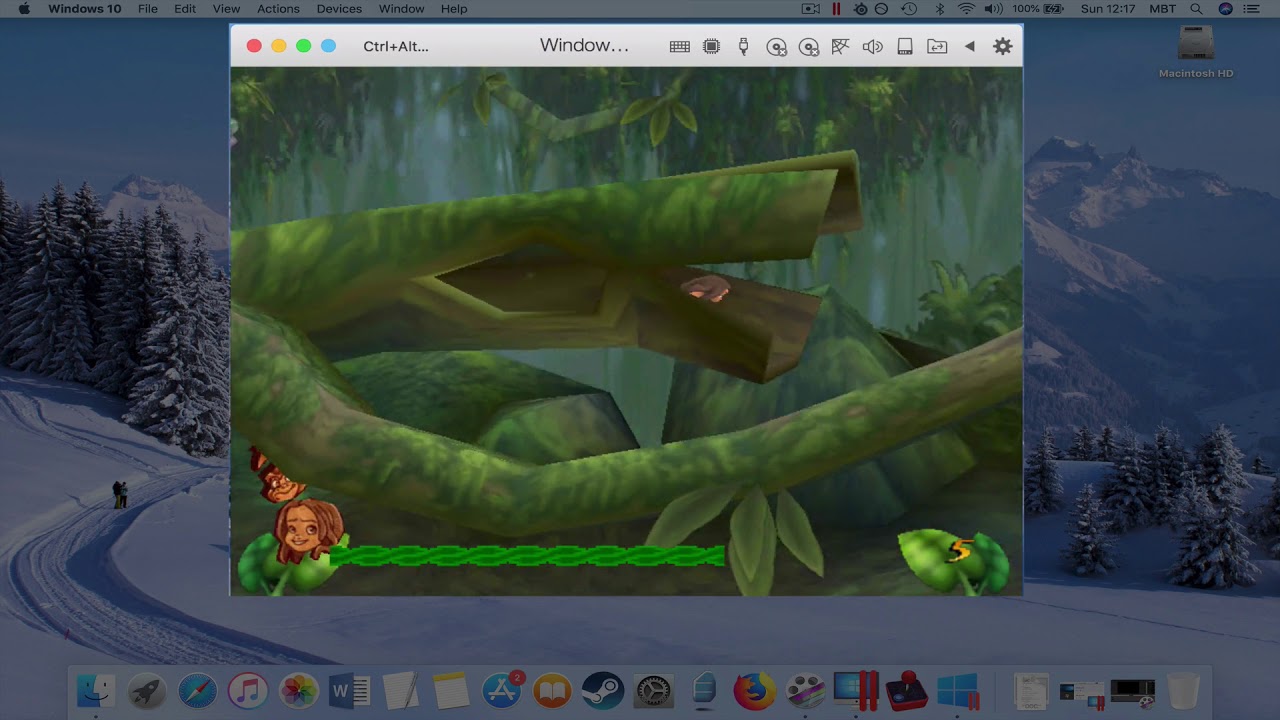Open Photos app in the Dock
The width and height of the screenshot is (1280, 720).
pos(298,691)
